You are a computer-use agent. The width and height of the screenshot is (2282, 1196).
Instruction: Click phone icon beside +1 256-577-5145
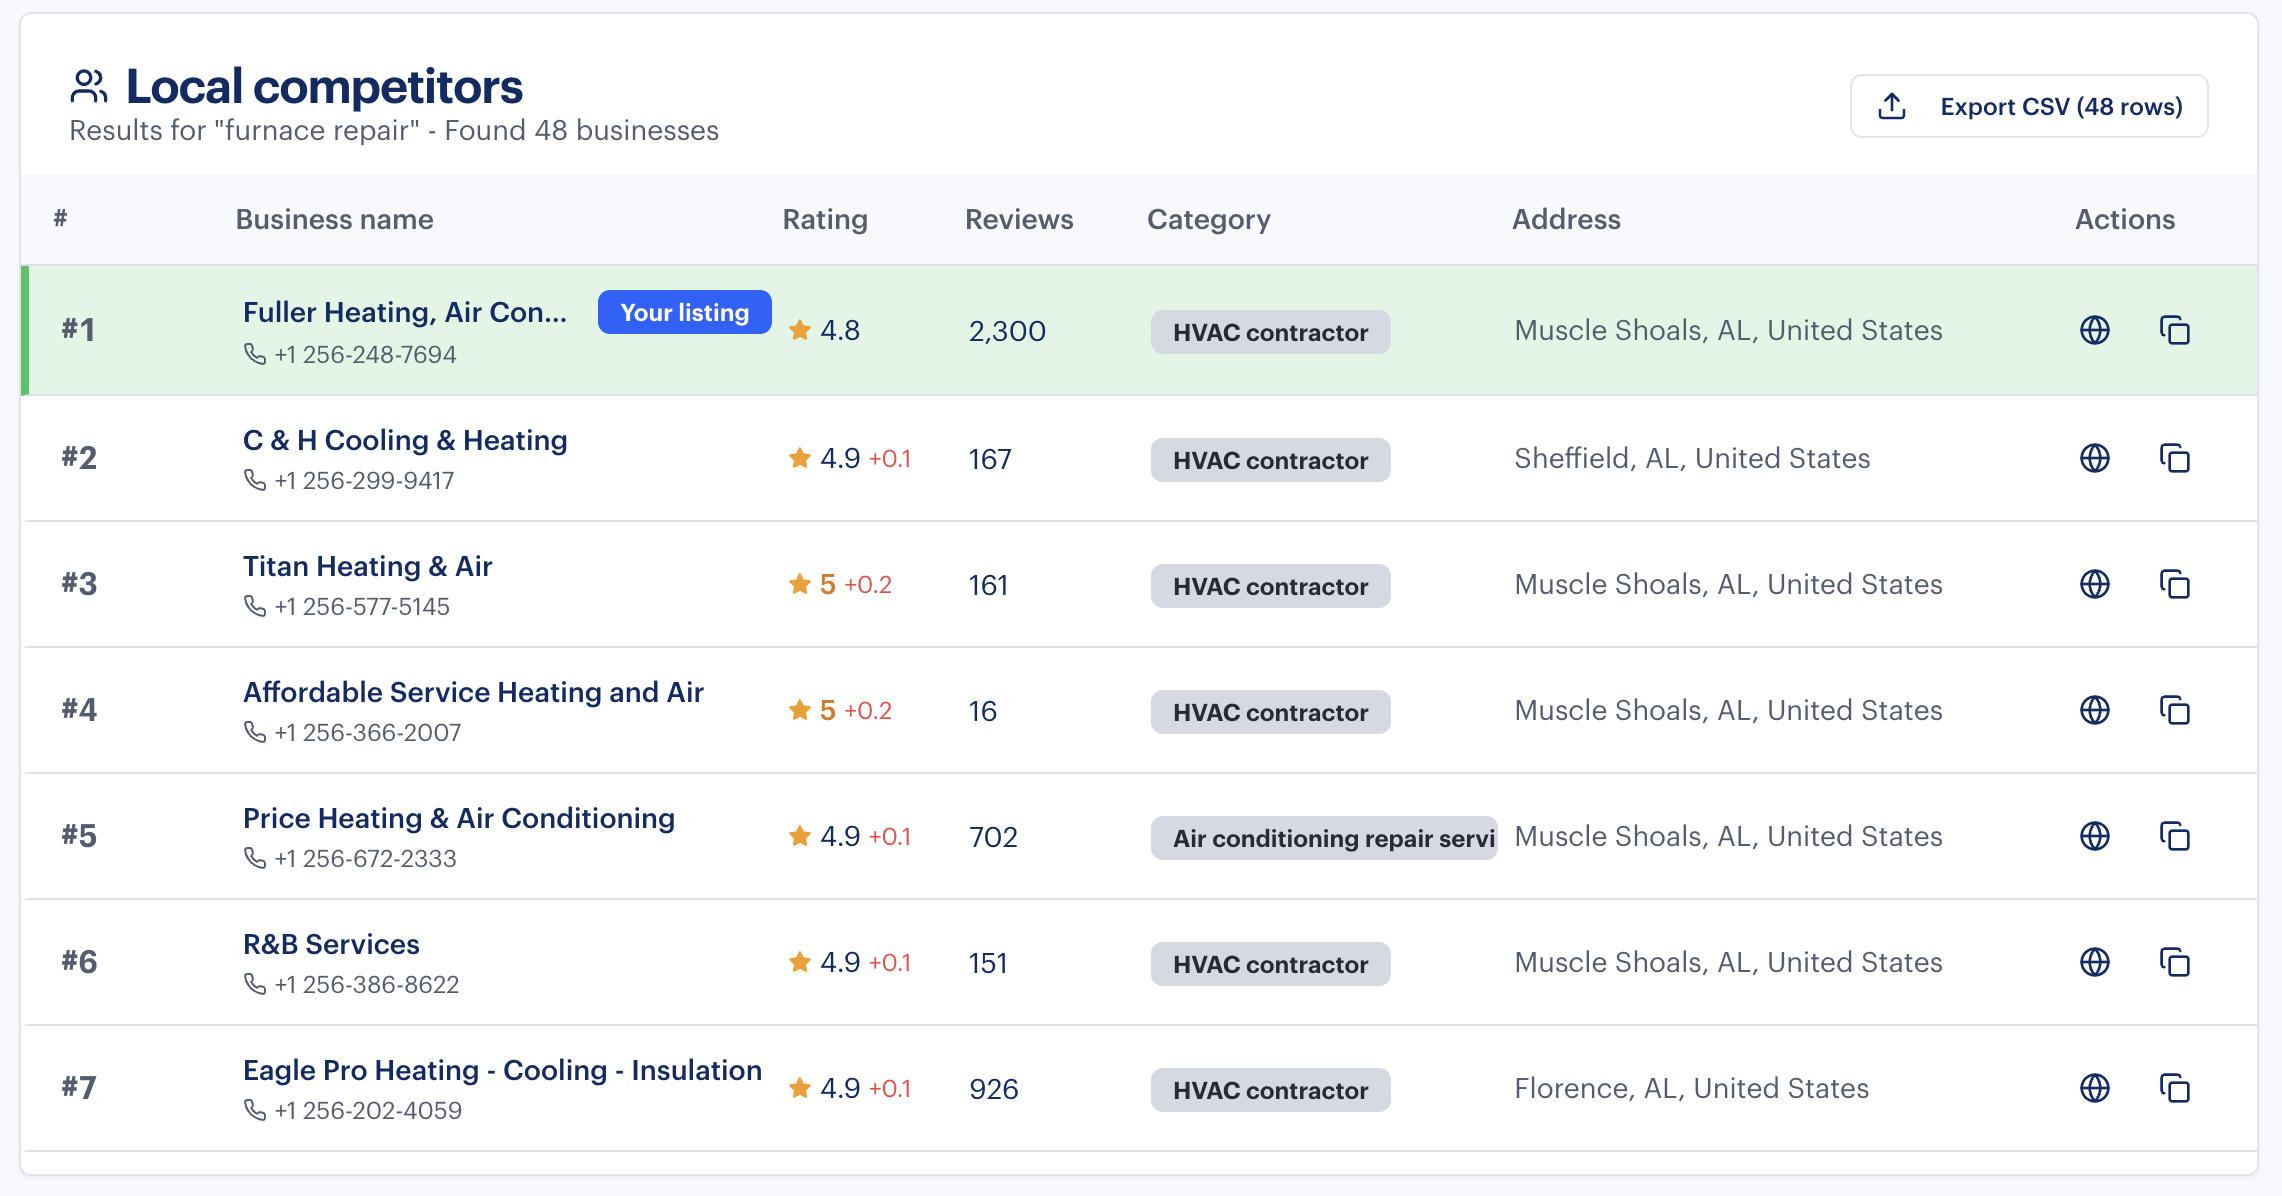(x=255, y=606)
